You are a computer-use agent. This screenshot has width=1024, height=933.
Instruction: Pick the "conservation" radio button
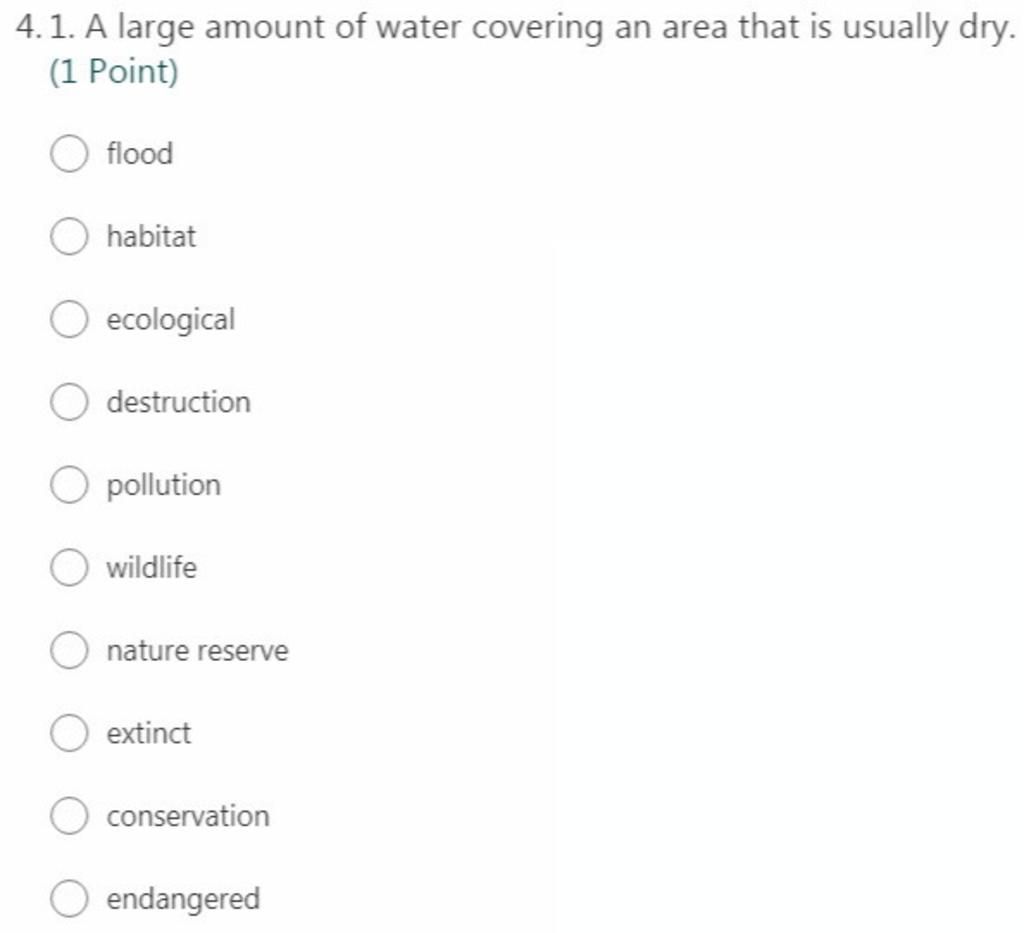pos(68,817)
